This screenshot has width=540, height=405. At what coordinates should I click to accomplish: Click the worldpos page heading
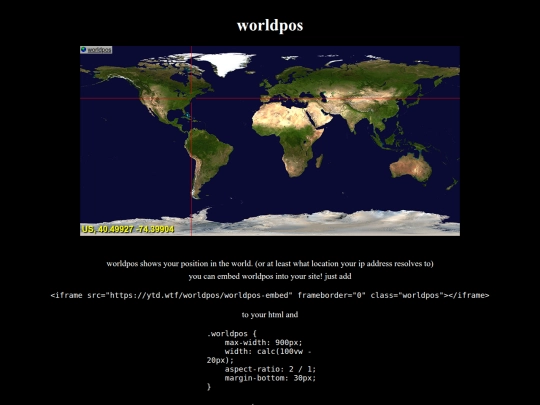point(270,26)
